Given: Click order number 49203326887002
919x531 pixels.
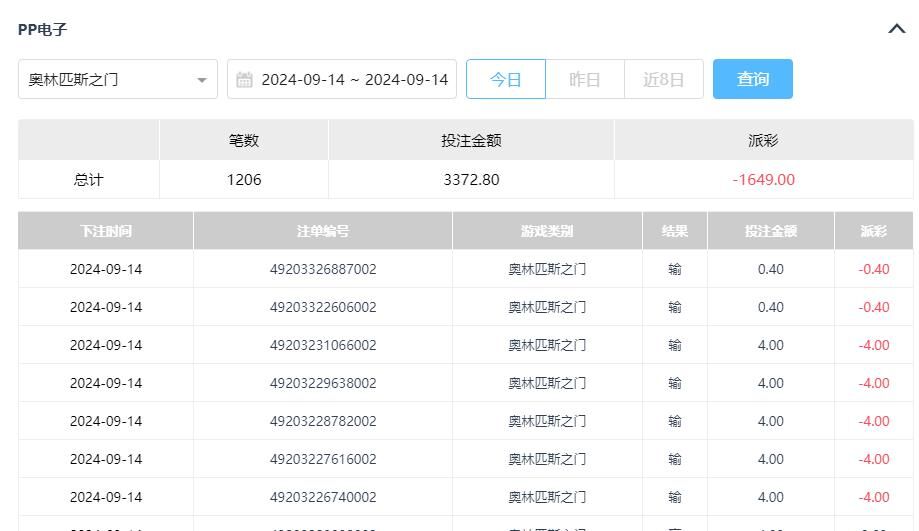Looking at the screenshot, I should 323,269.
